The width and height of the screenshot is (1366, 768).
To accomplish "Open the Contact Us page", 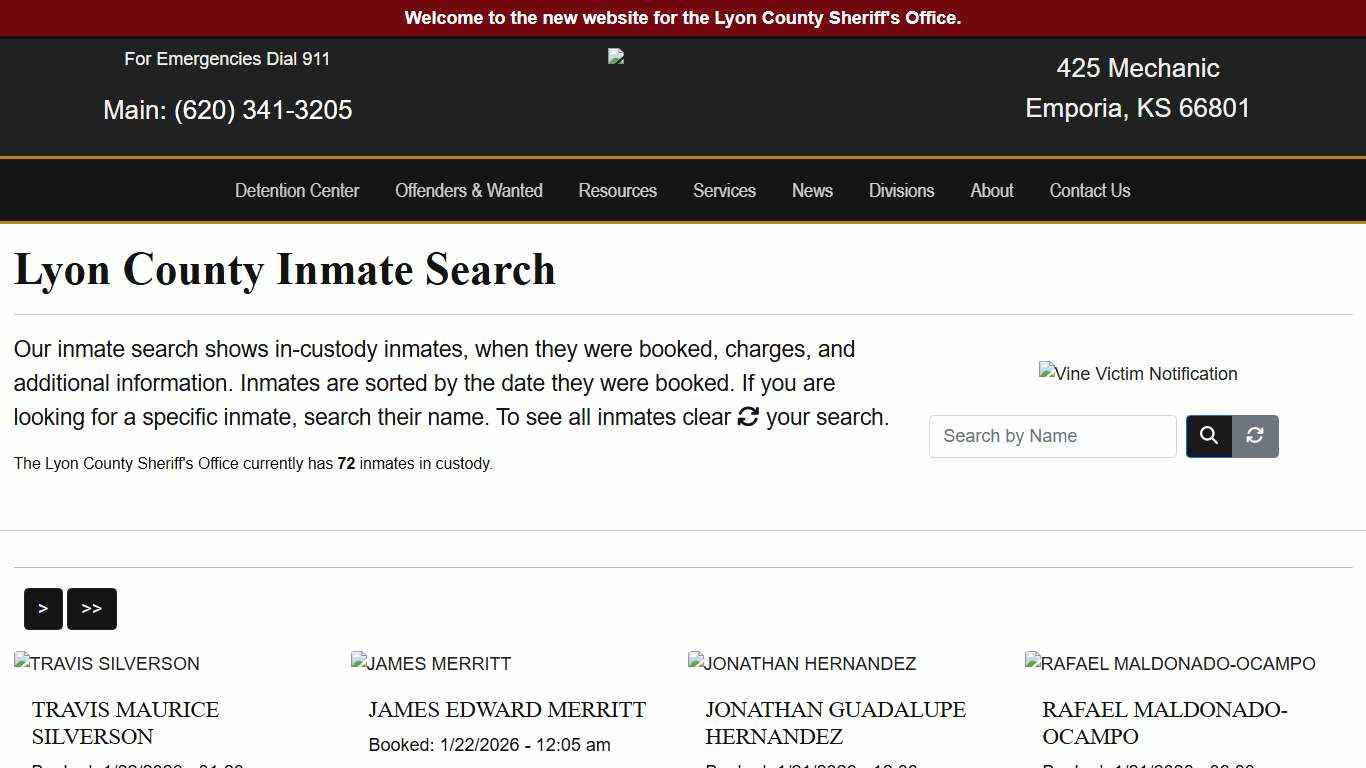I will tap(1089, 190).
